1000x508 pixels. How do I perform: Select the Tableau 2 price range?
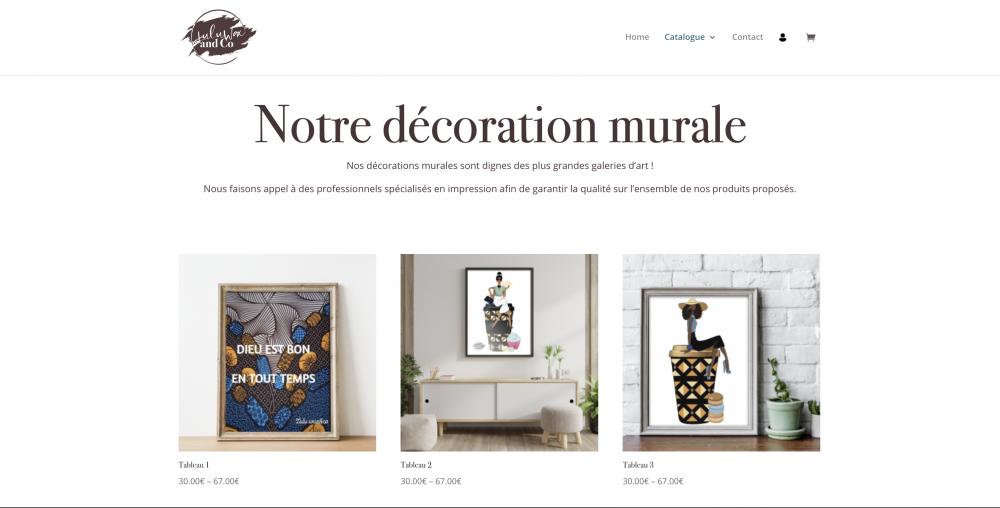431,481
